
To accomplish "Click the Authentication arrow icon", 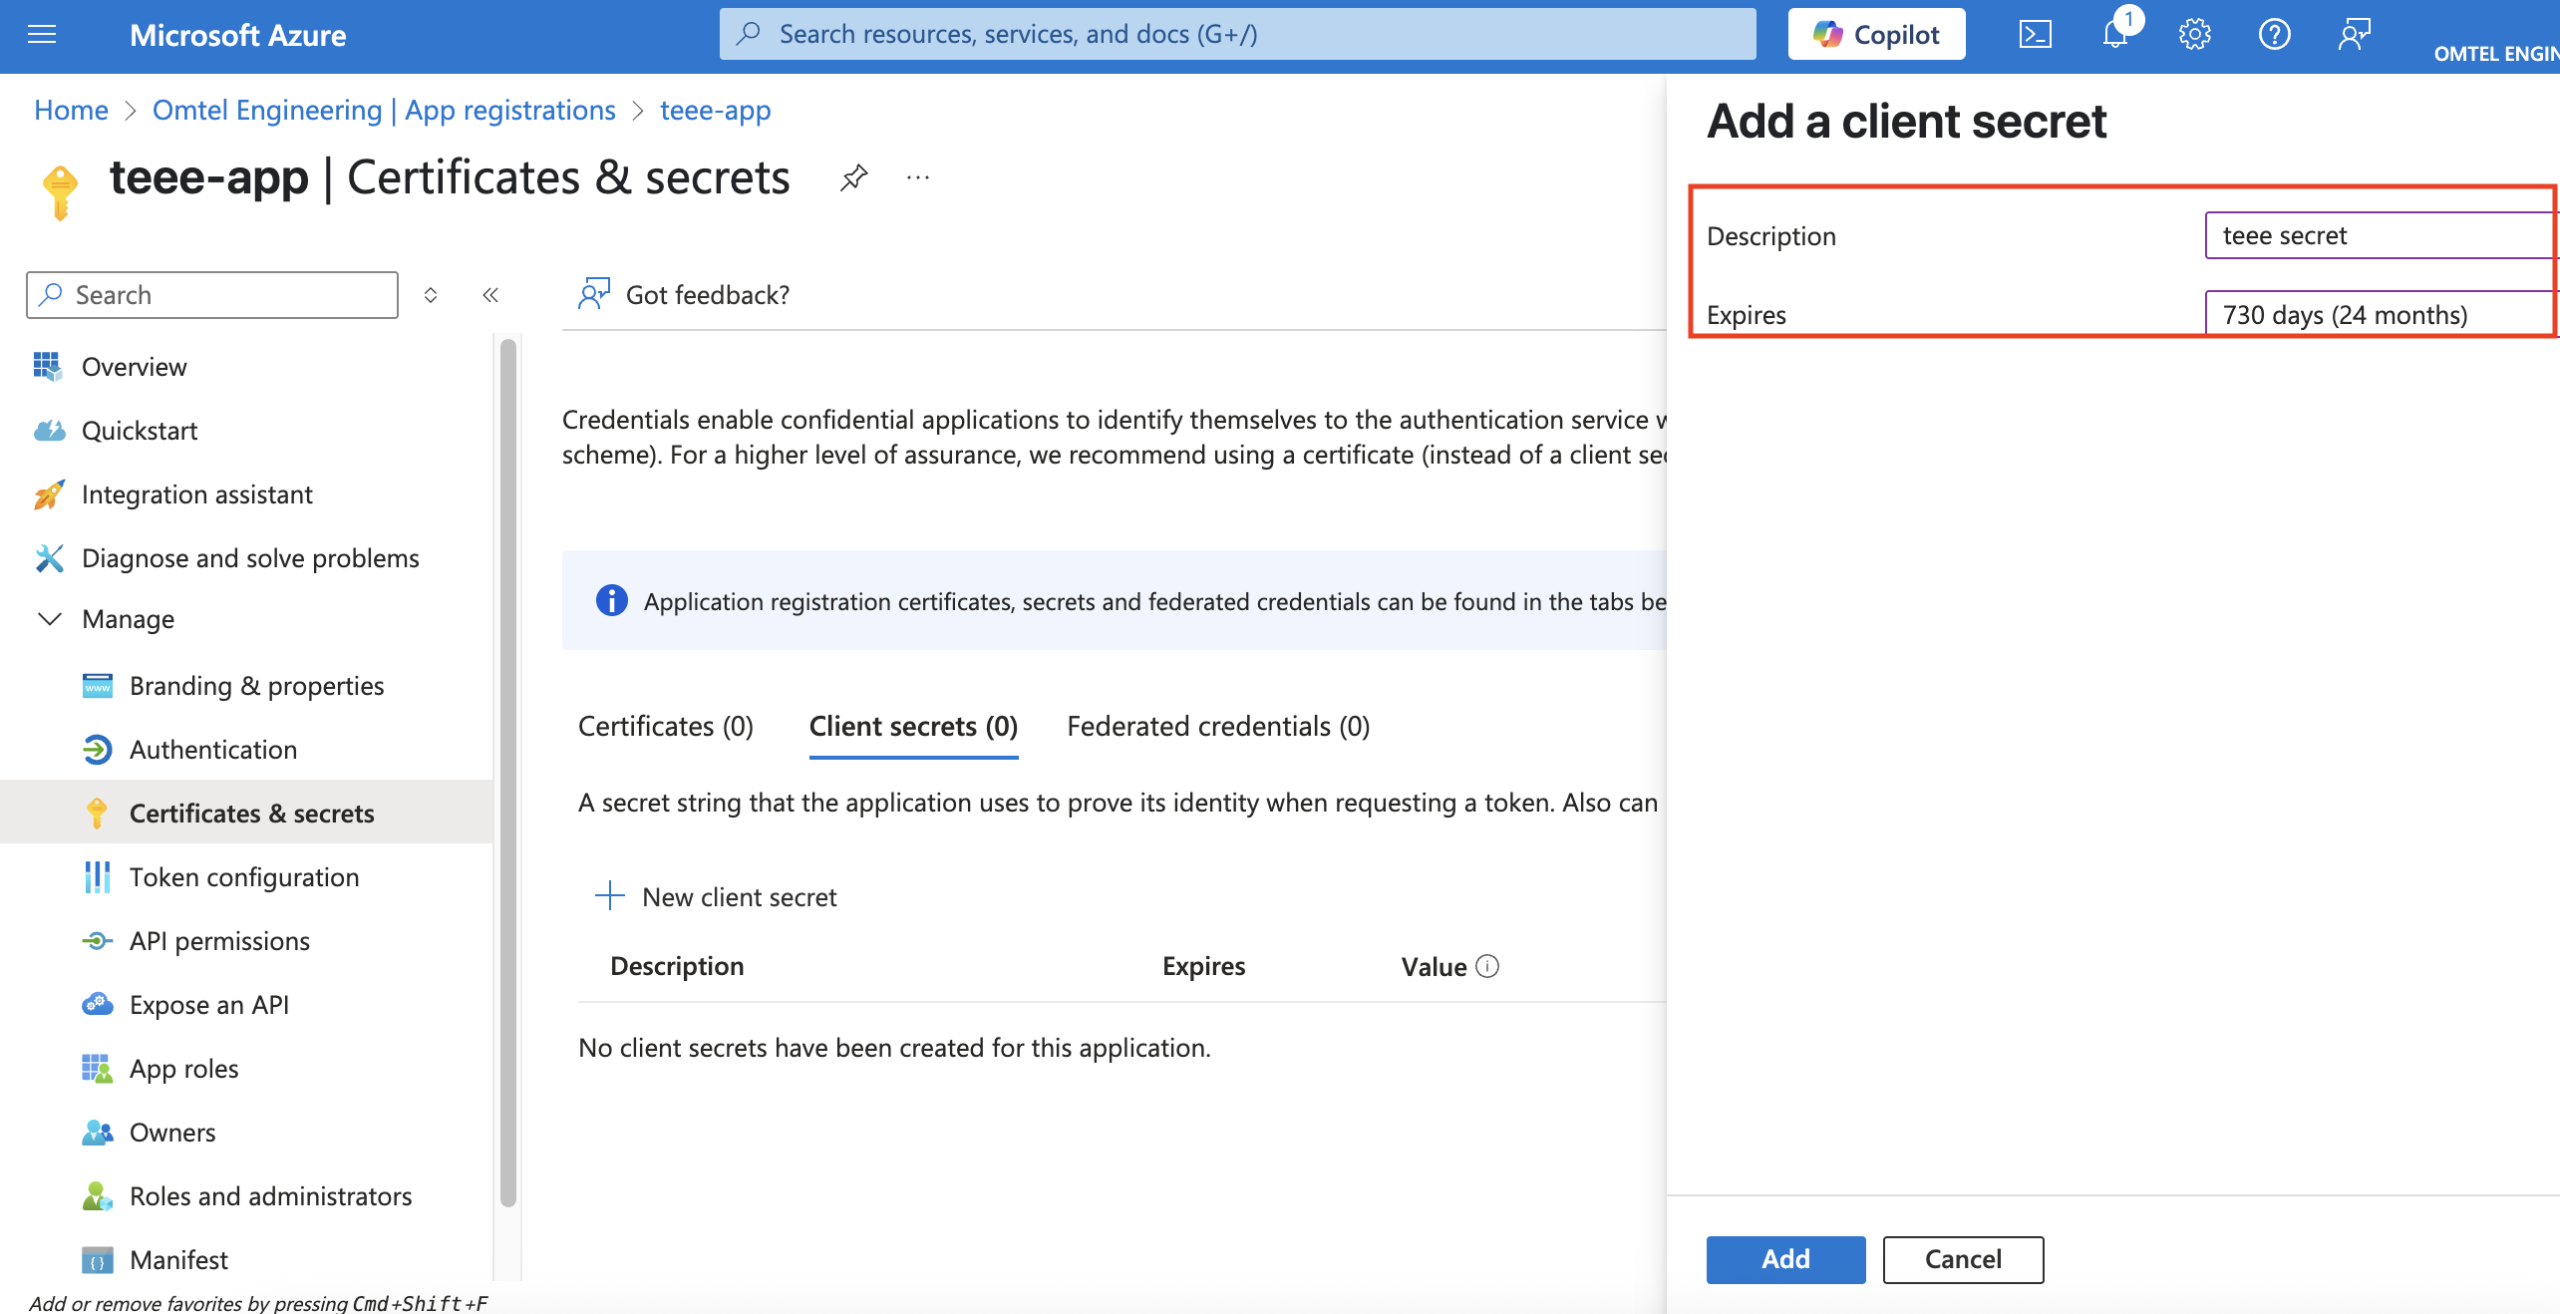I will 97,749.
